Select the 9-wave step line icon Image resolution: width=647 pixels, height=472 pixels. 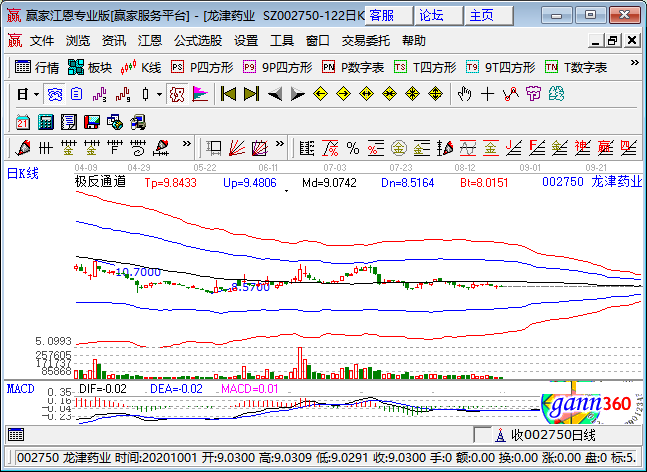pyautogui.click(x=123, y=94)
